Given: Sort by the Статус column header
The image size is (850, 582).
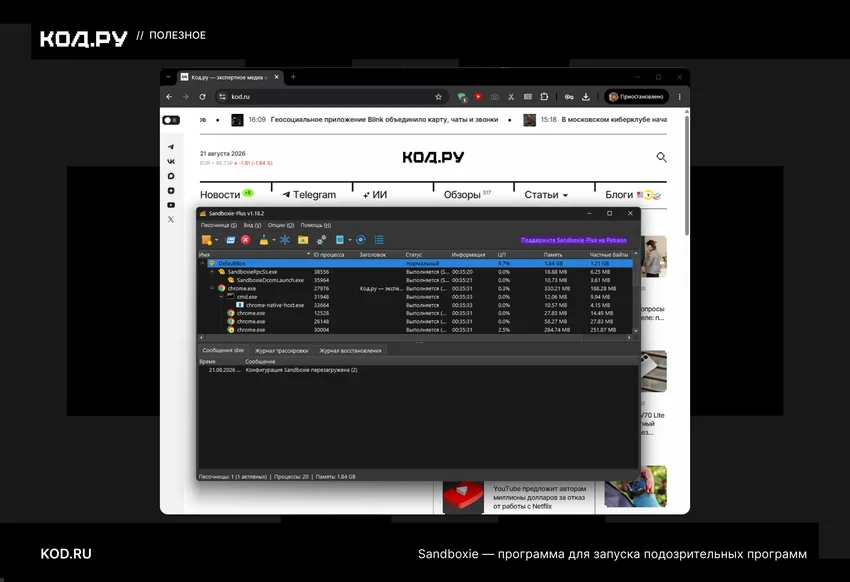Looking at the screenshot, I should [427, 254].
